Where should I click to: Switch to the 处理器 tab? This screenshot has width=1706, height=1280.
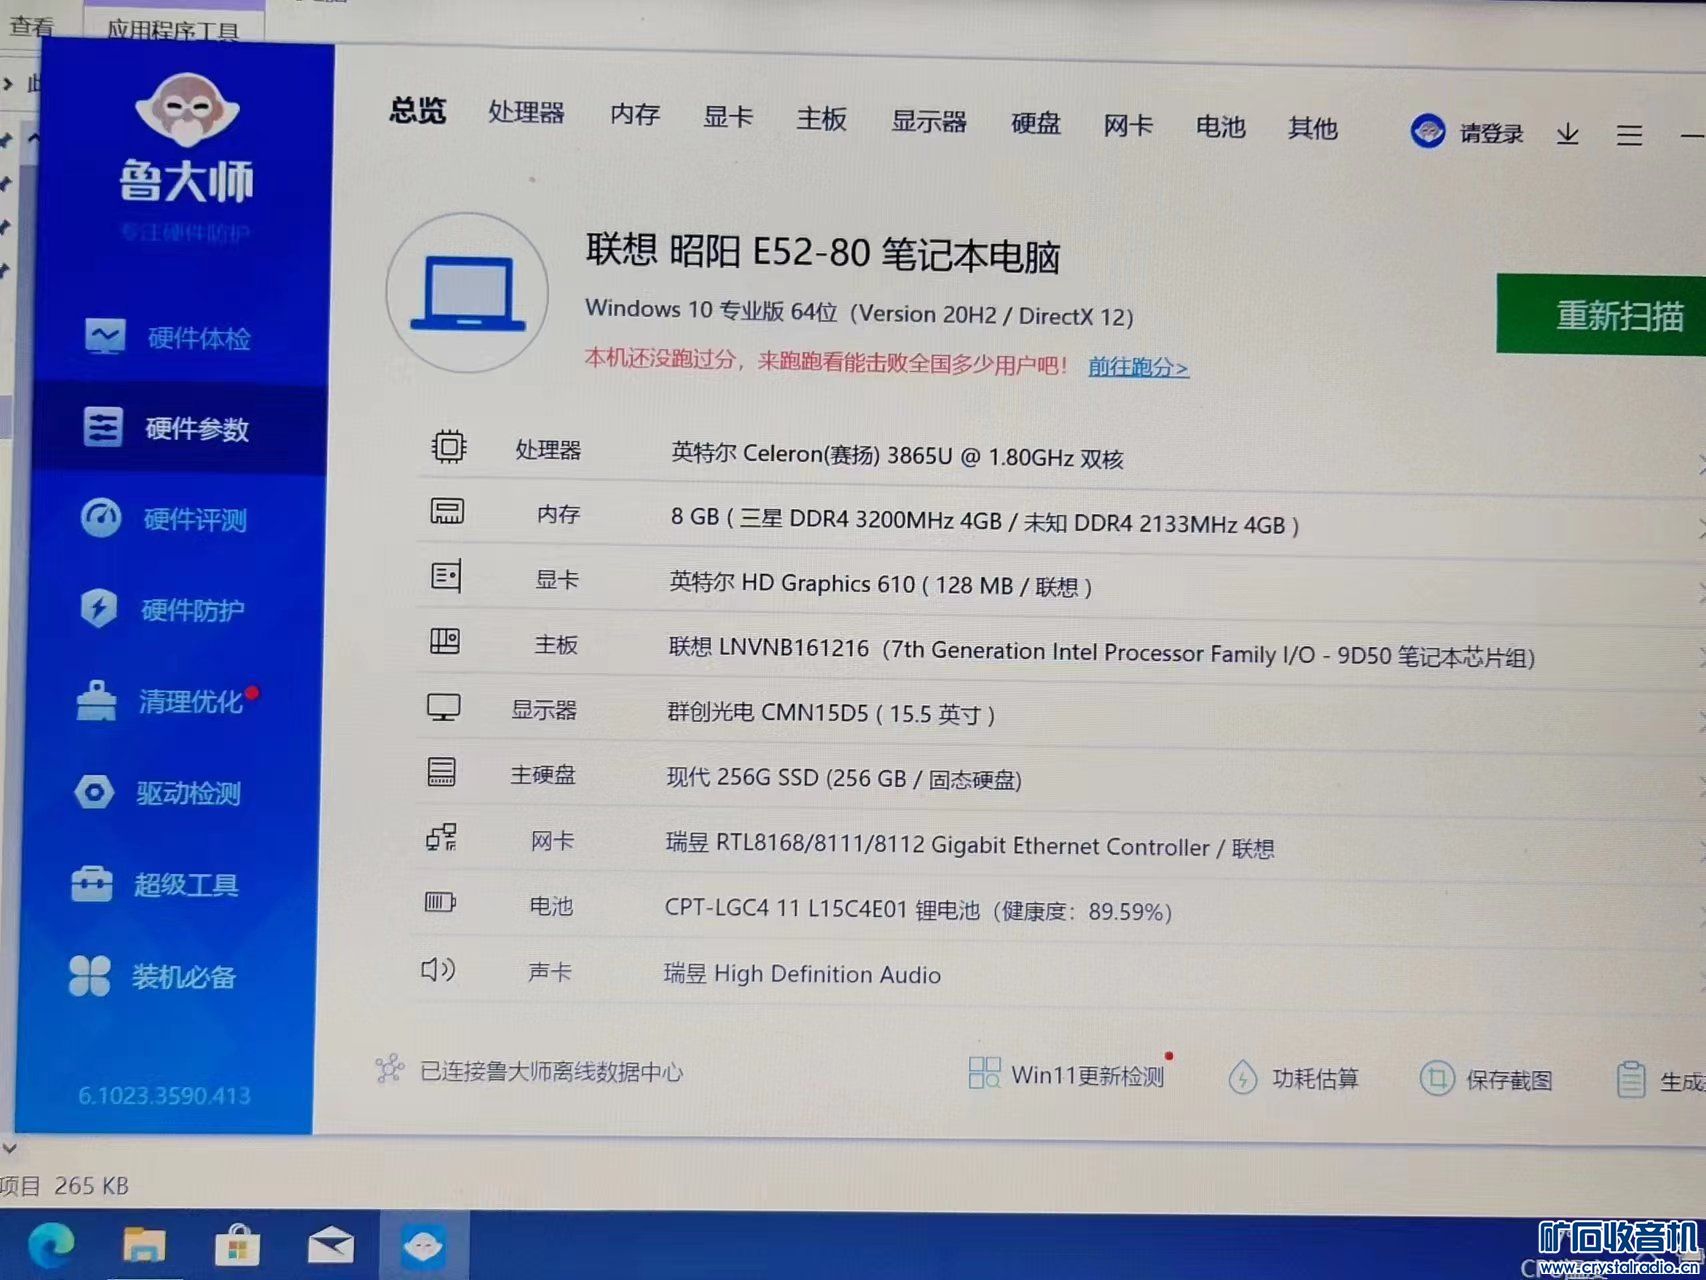point(526,113)
